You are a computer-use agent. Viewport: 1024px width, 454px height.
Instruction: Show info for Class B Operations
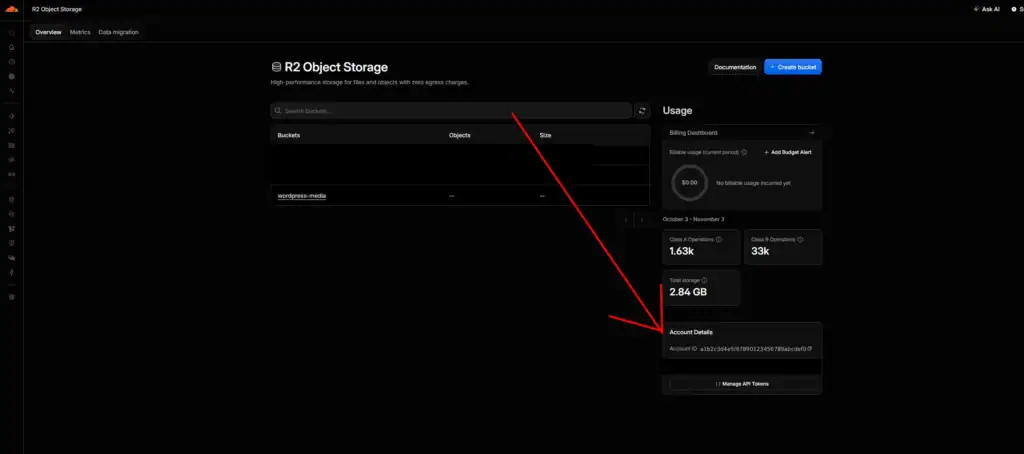click(x=800, y=239)
